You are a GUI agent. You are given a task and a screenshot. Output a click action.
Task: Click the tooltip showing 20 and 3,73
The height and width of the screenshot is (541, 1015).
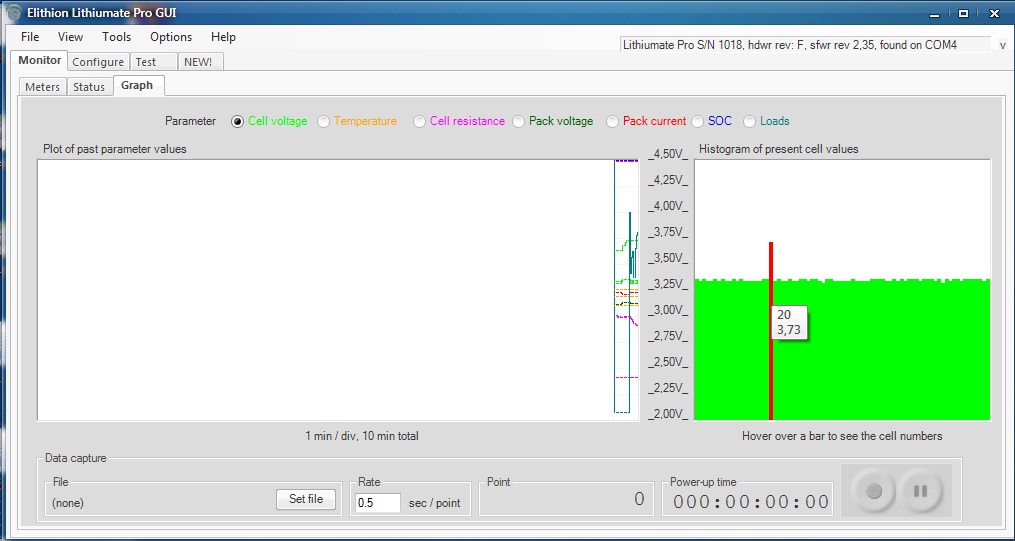pos(789,322)
